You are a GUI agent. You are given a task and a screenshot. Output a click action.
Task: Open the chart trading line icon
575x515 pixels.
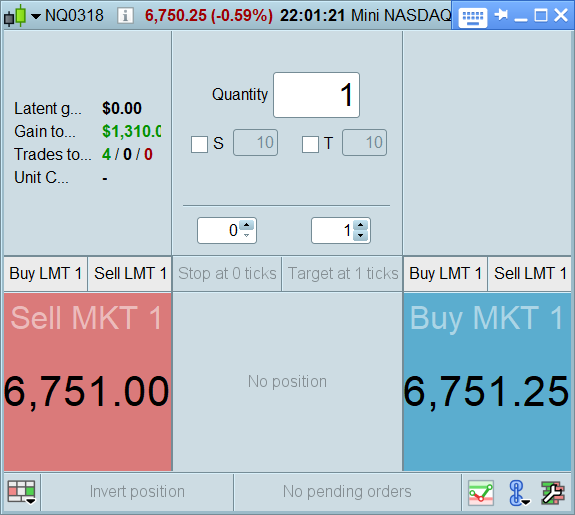(x=481, y=493)
